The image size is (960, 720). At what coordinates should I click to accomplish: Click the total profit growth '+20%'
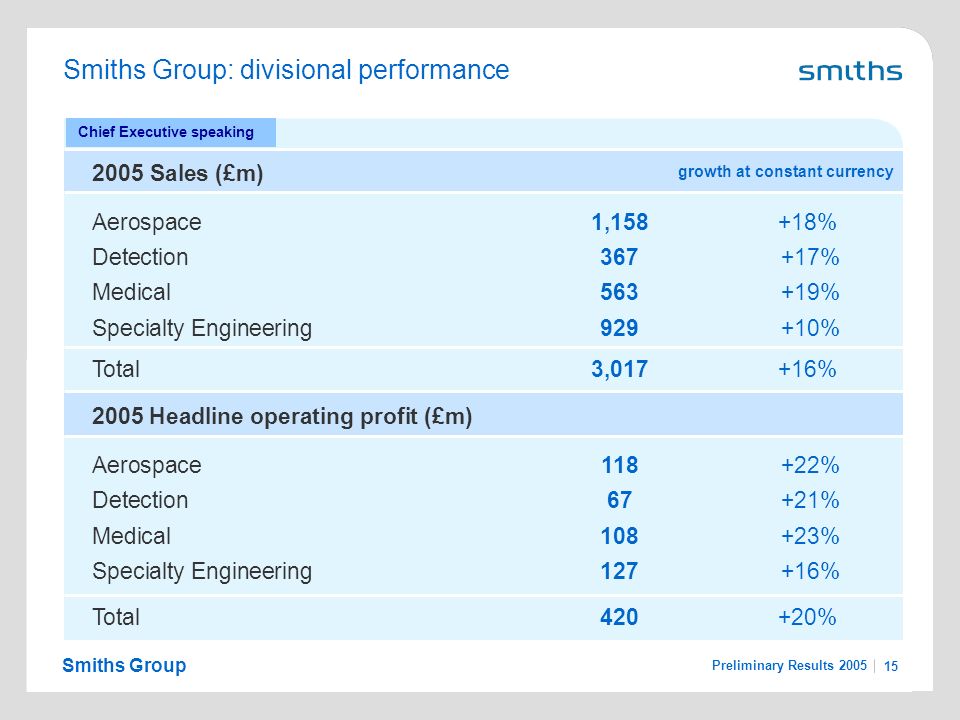807,617
